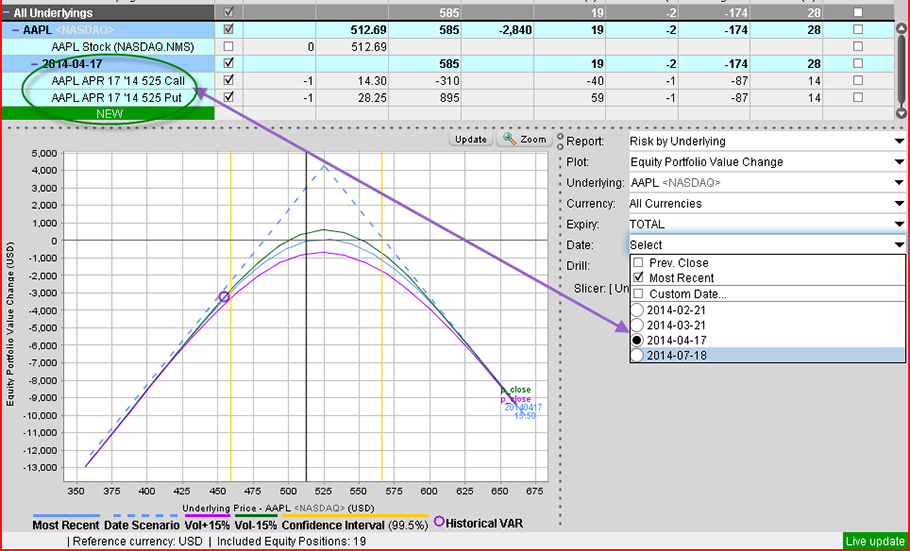
Task: Collapse the All Underlyings tree node
Action: click(x=6, y=13)
